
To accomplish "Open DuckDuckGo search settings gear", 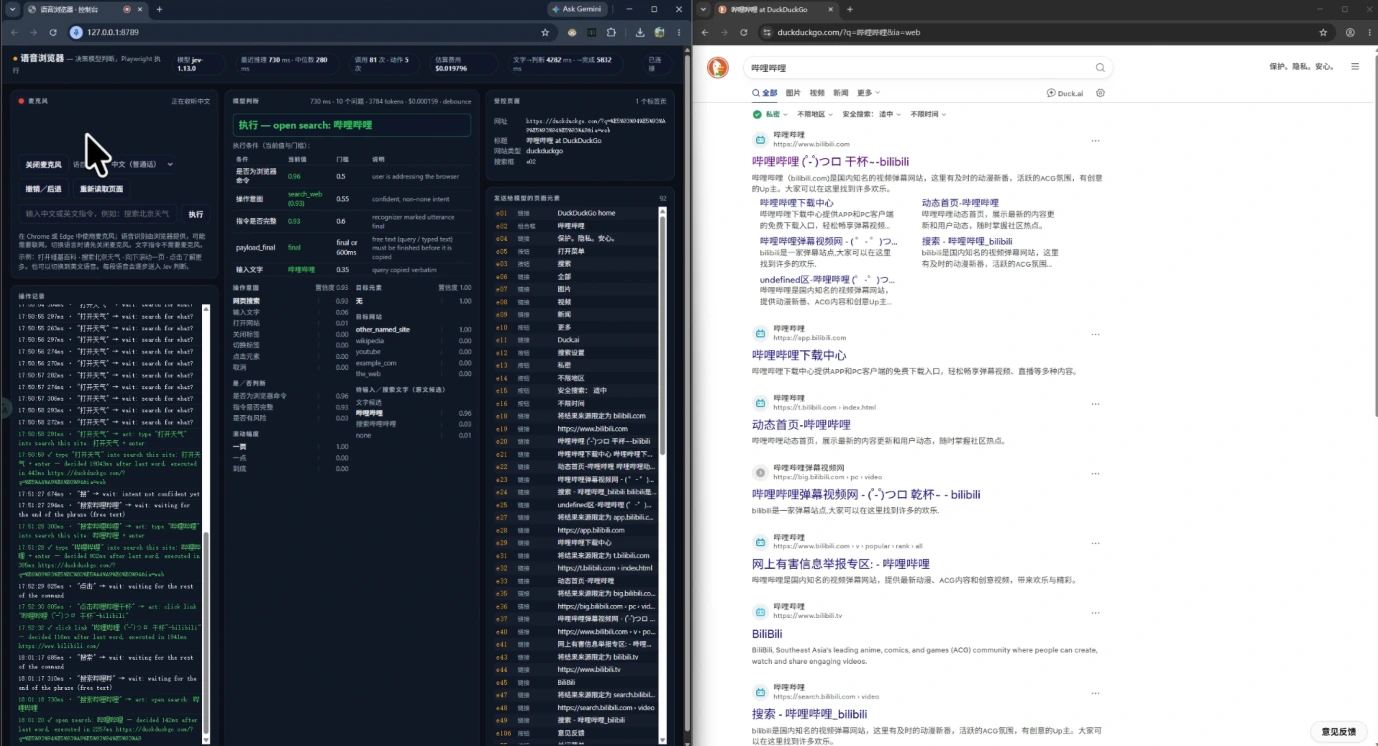I will coord(1100,93).
